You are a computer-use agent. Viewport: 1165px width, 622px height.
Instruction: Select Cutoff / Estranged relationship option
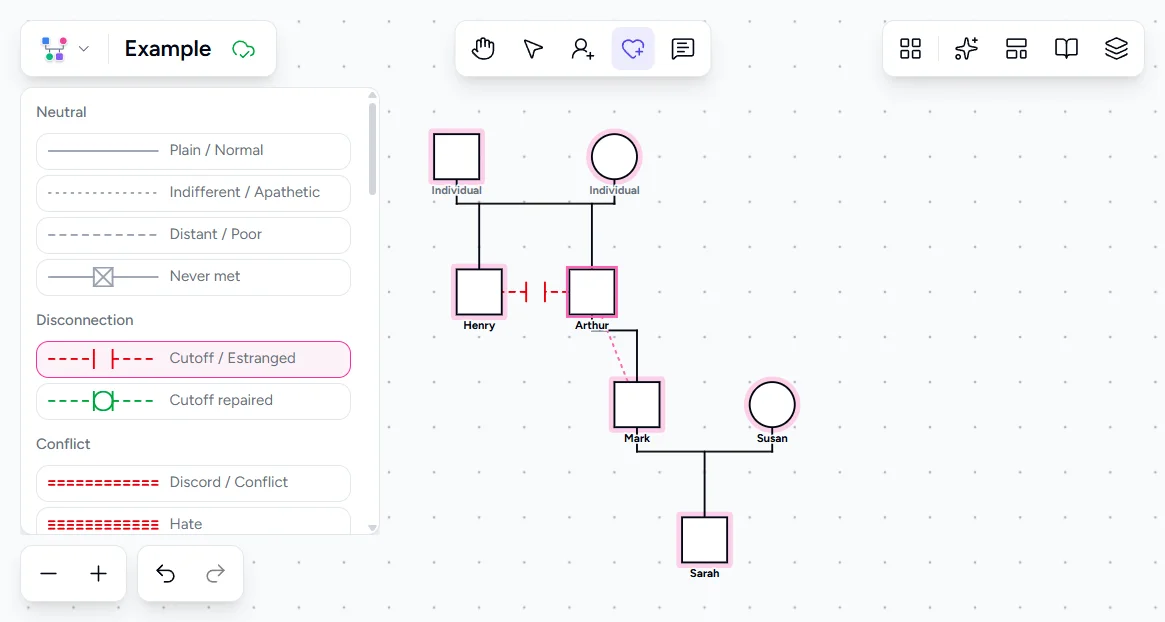(193, 359)
